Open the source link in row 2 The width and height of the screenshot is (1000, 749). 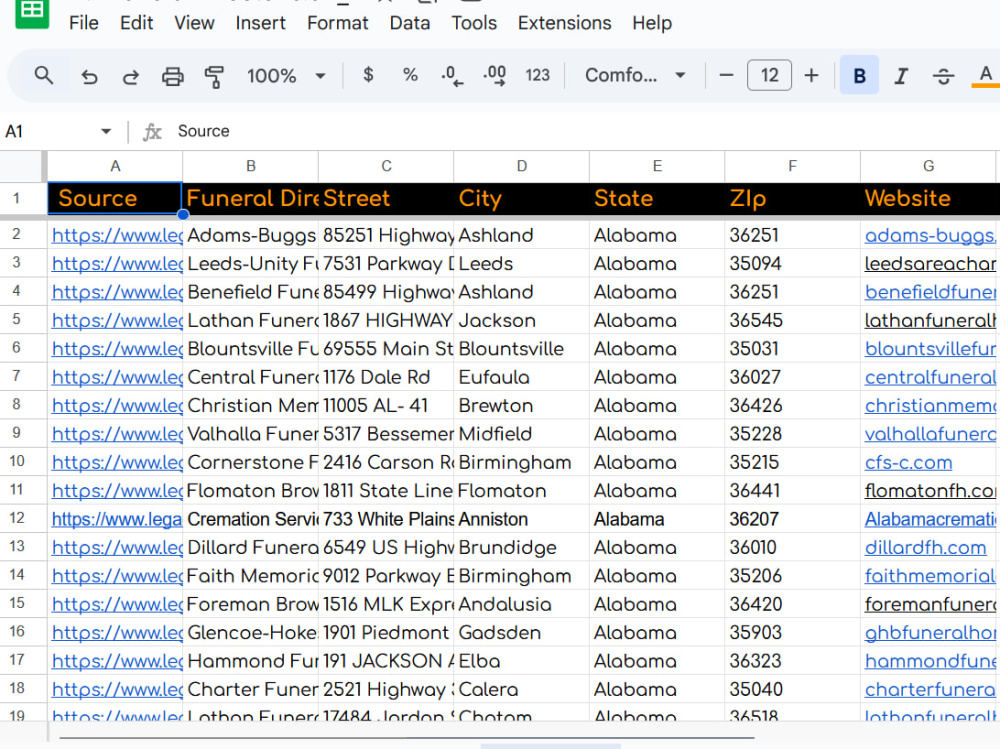pyautogui.click(x=117, y=235)
